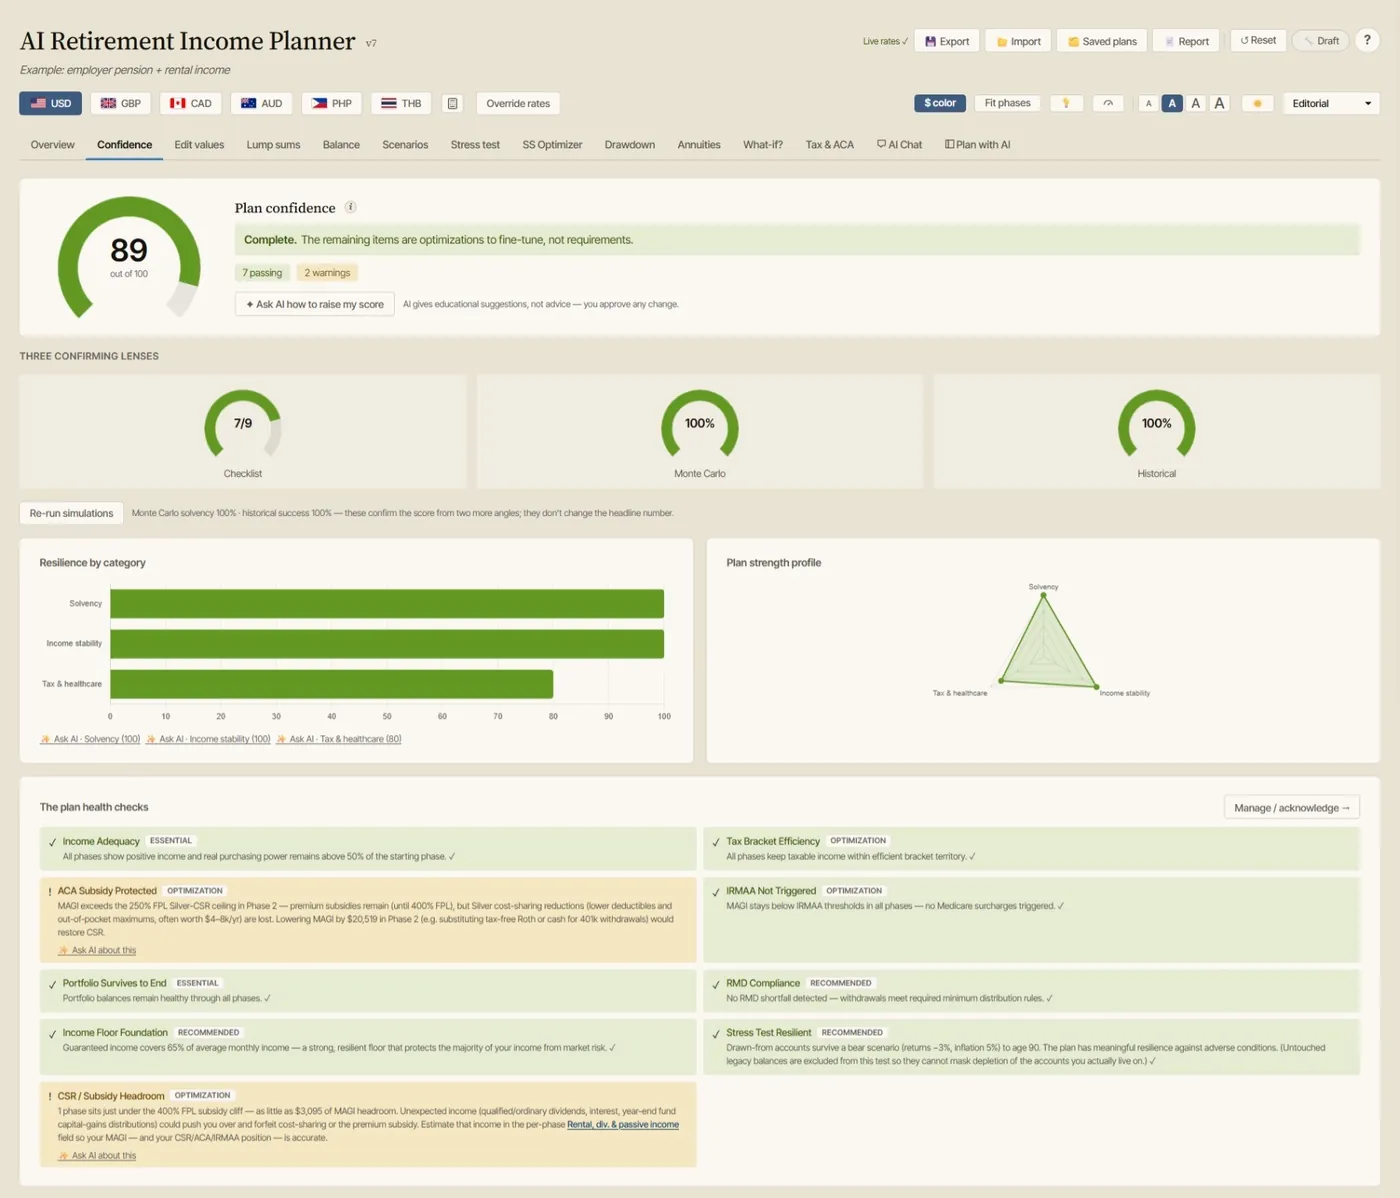Click the 2 warnings badge
The image size is (1400, 1198).
[x=327, y=273]
